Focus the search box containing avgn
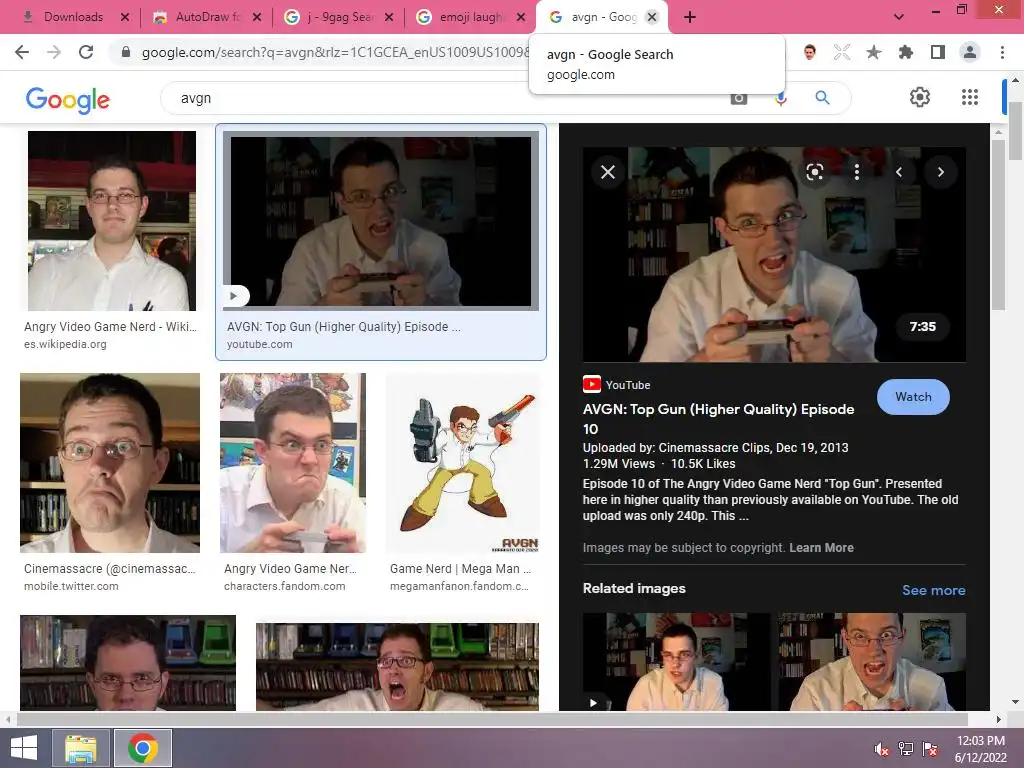 coord(444,98)
